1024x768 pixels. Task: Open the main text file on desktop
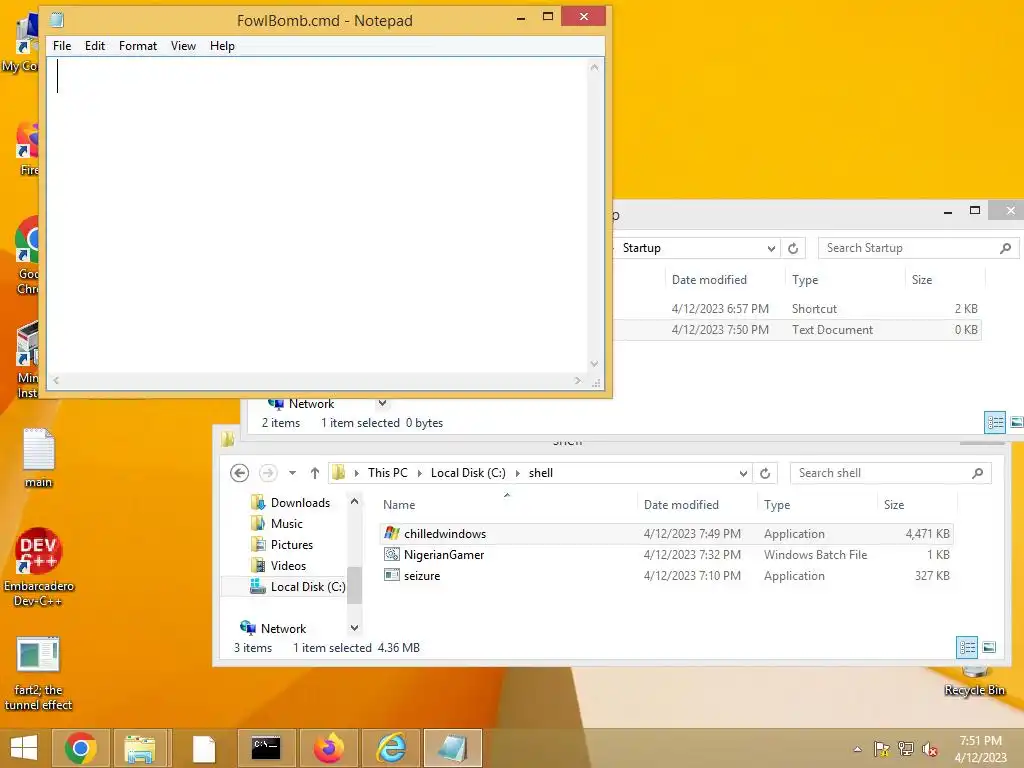coord(39,458)
